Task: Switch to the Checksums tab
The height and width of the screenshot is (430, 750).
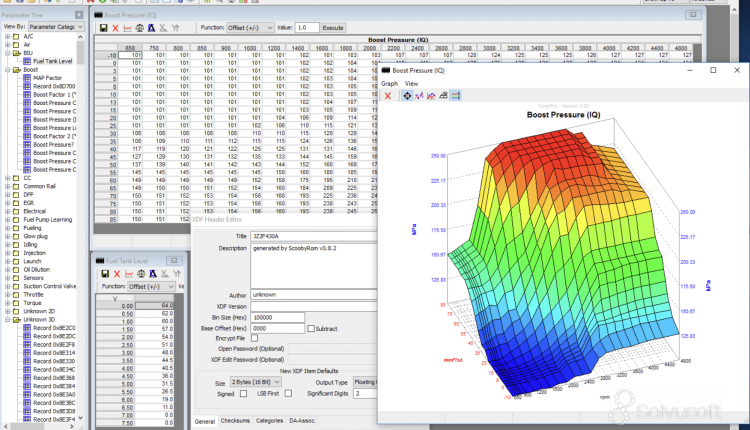Action: [x=235, y=420]
